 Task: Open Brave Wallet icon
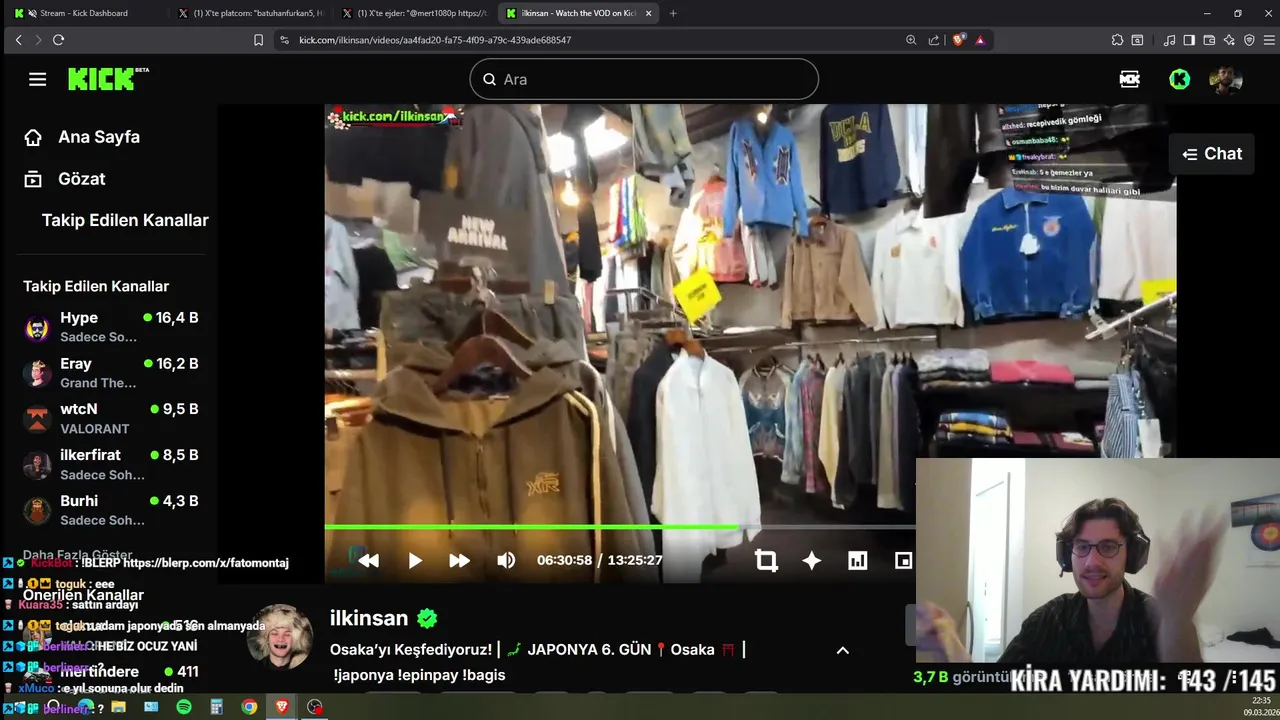pos(1209,40)
